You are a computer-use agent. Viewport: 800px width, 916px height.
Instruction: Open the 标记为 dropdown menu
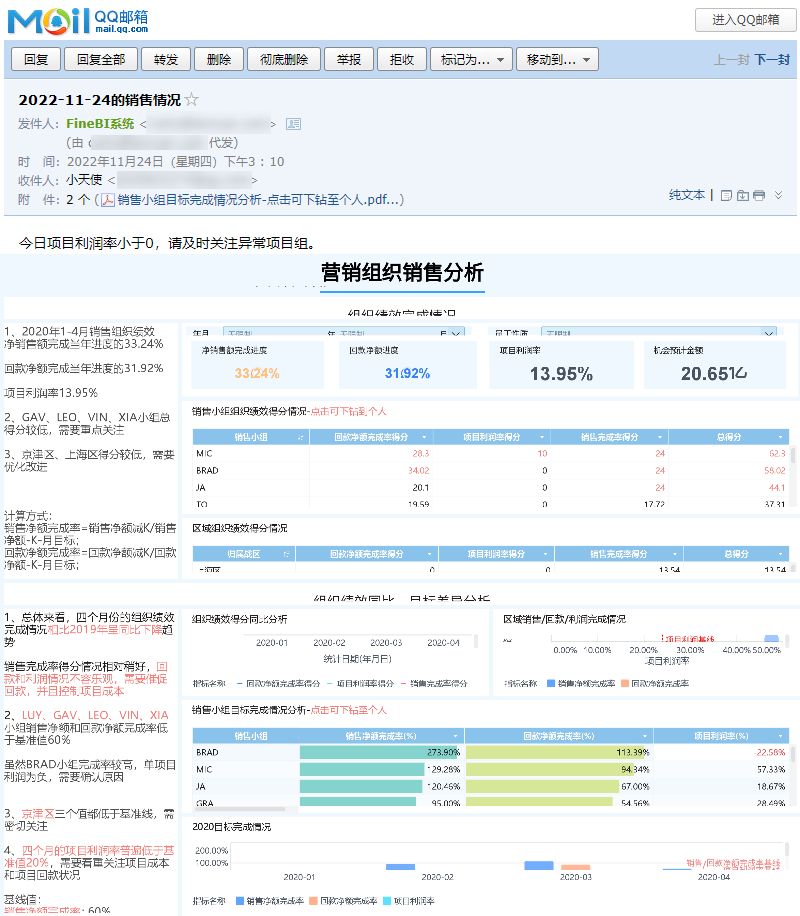472,60
